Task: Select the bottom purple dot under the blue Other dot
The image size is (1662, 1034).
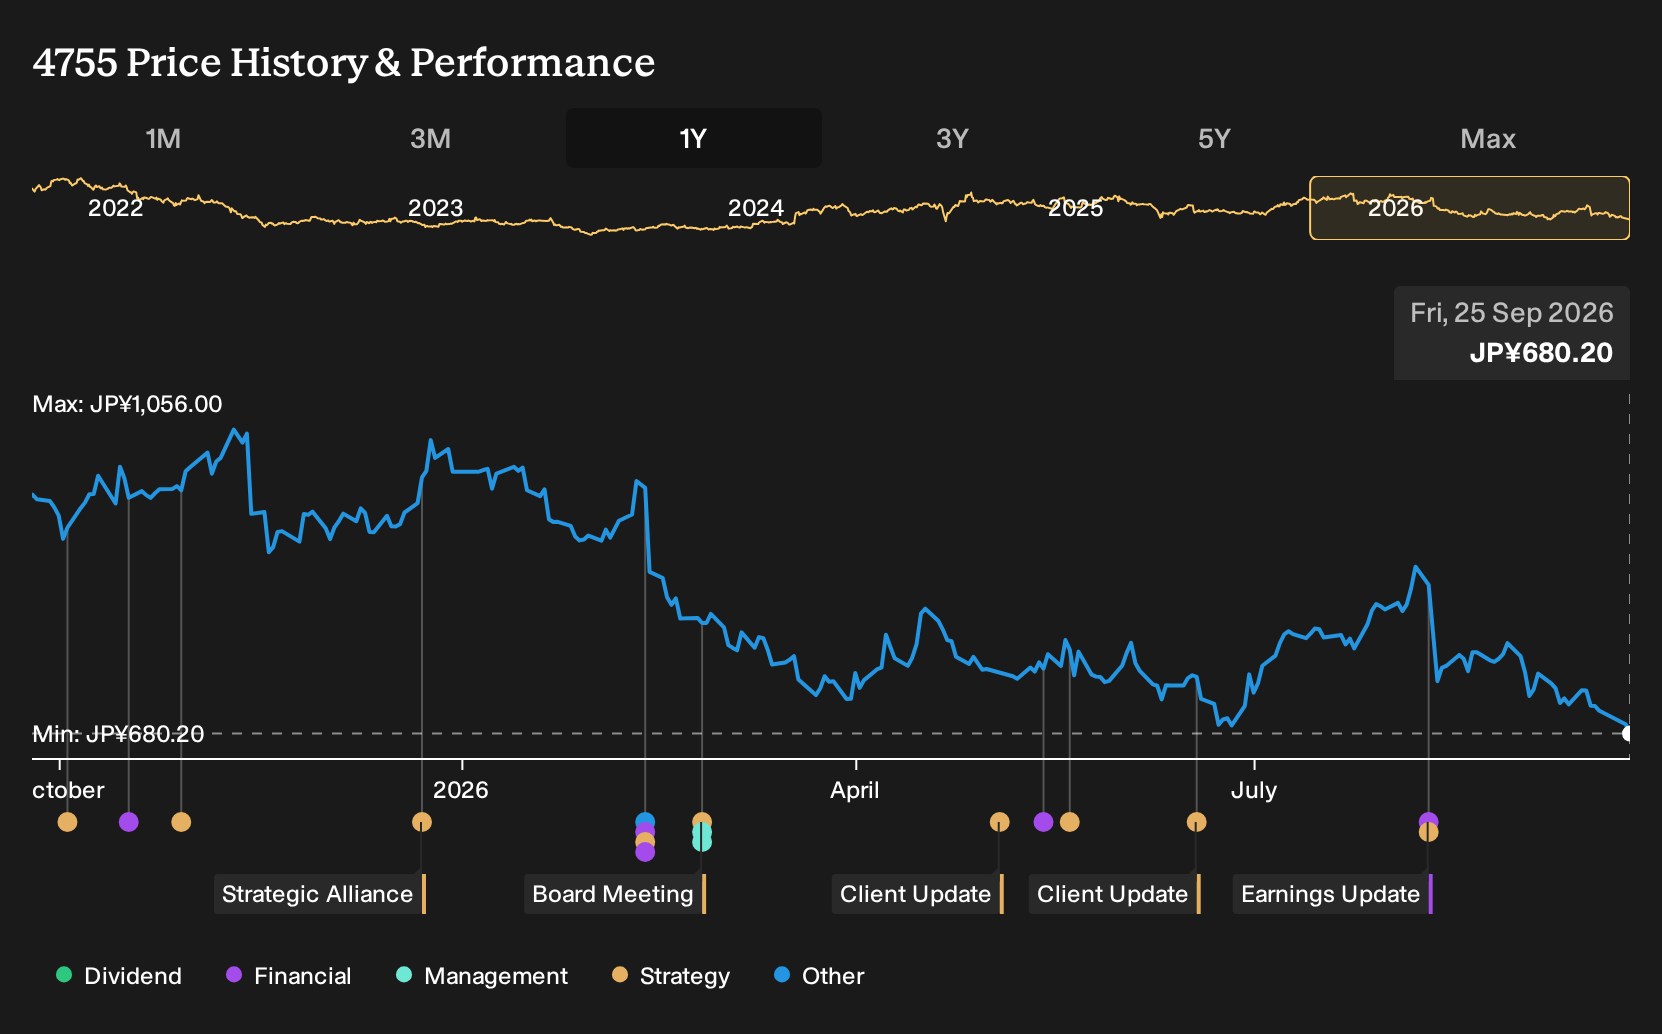Action: 645,852
